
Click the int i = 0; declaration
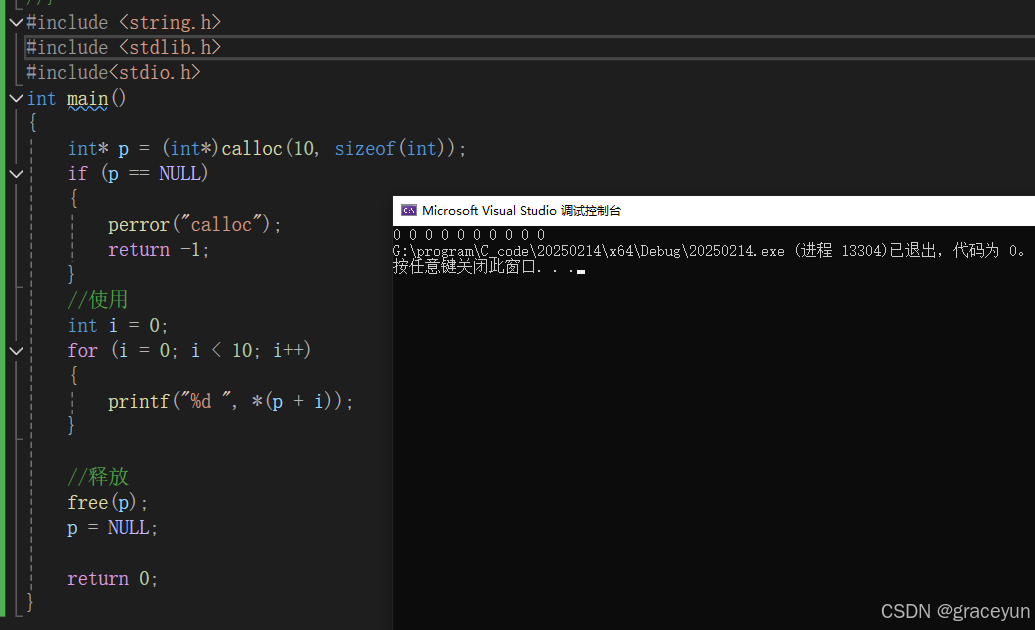117,326
